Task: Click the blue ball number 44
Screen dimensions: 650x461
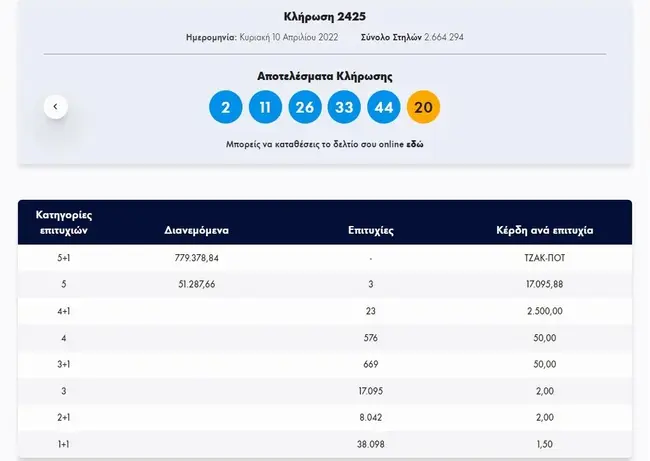Action: point(384,107)
